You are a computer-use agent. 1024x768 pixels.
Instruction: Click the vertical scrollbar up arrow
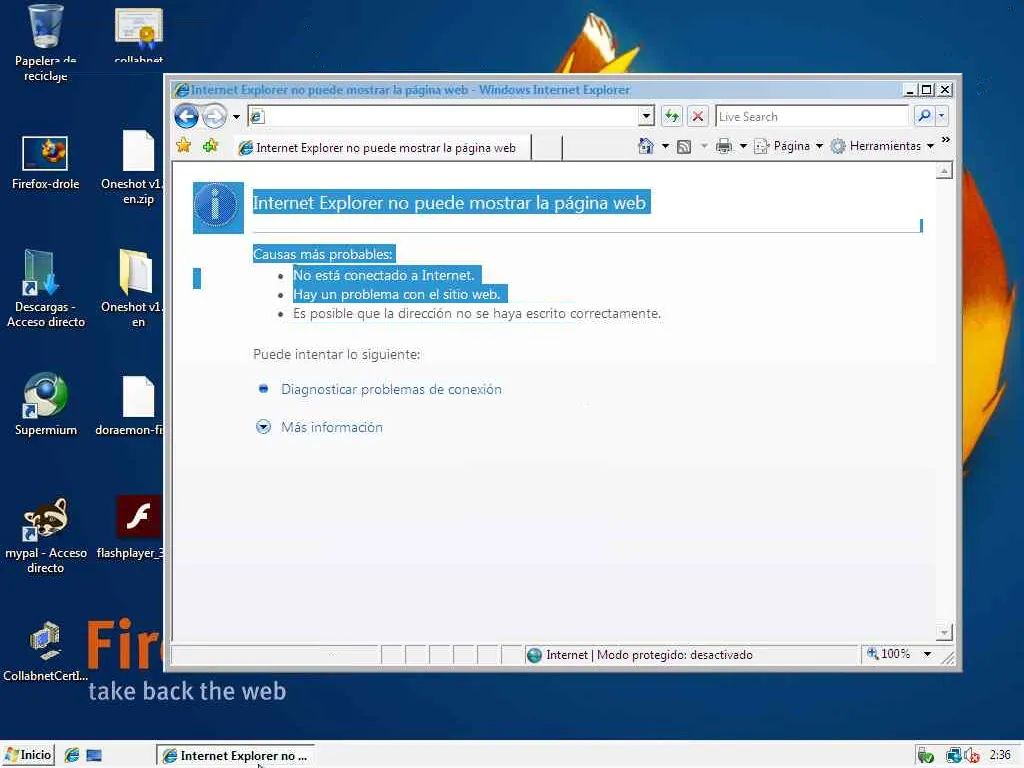[944, 171]
